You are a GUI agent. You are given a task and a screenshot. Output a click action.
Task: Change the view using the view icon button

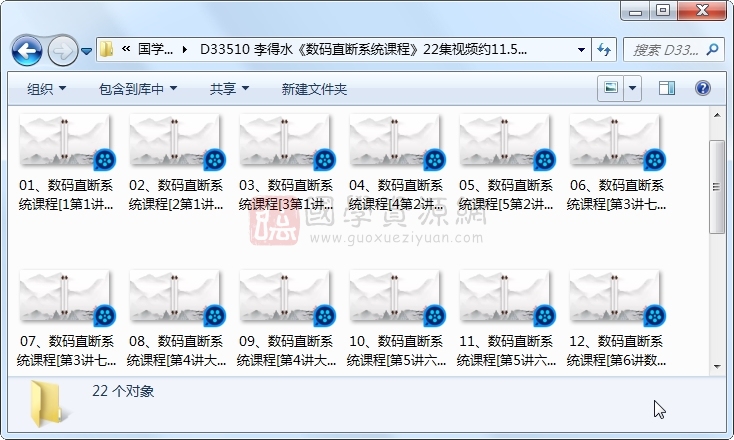(610, 88)
